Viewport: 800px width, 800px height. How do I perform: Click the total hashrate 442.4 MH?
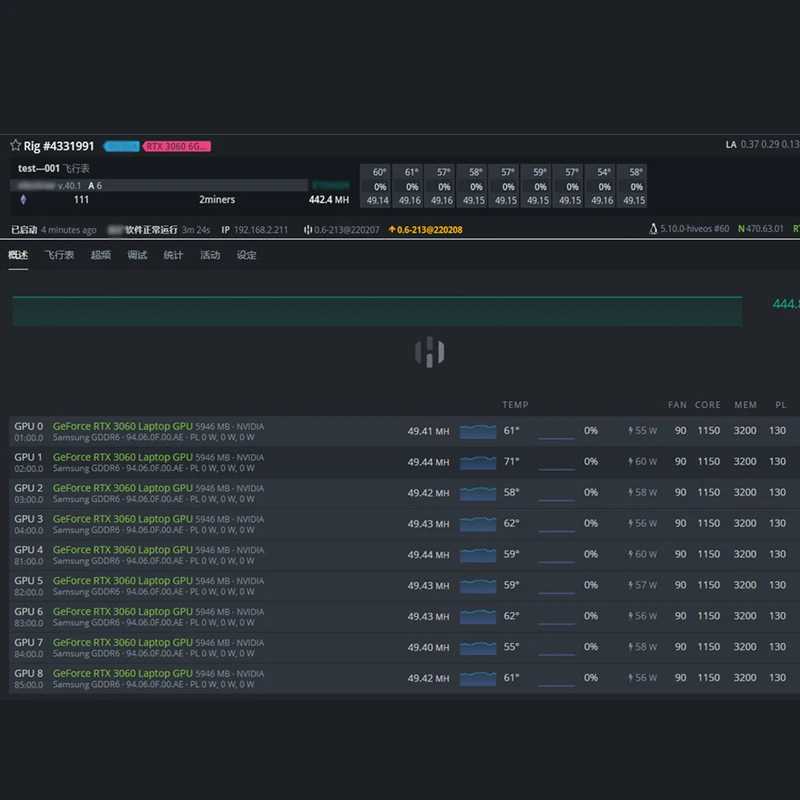coord(329,199)
